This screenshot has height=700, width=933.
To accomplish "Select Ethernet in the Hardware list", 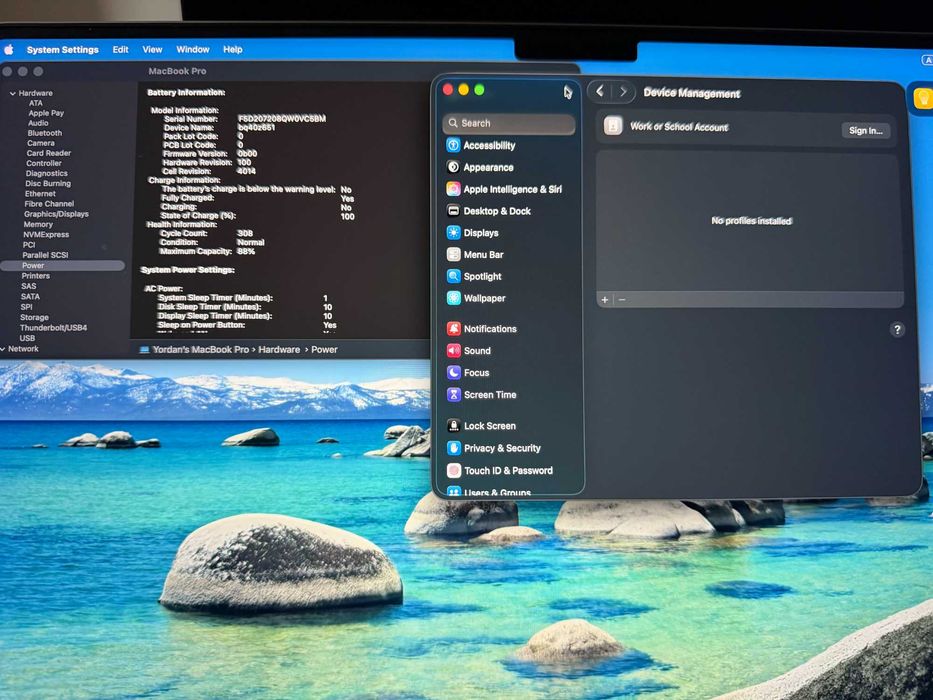I will [x=40, y=193].
